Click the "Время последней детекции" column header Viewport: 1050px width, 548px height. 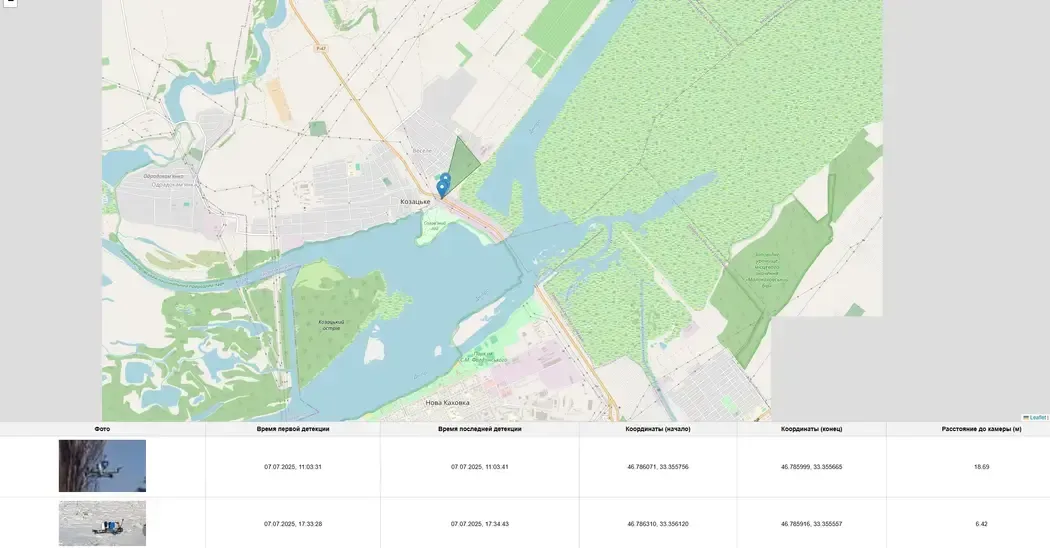coord(479,429)
